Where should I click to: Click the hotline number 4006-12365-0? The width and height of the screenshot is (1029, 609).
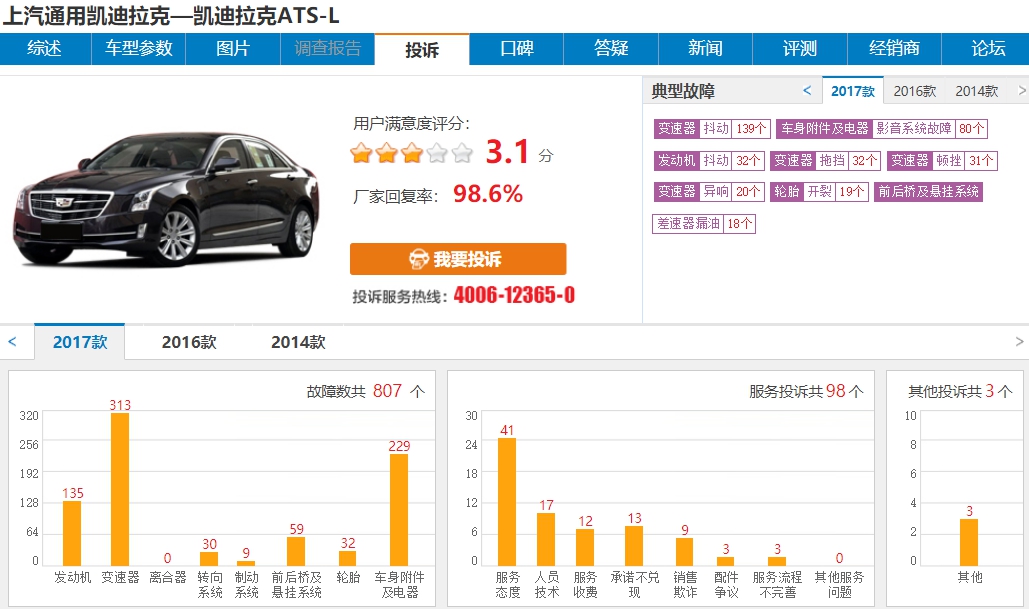(x=514, y=295)
